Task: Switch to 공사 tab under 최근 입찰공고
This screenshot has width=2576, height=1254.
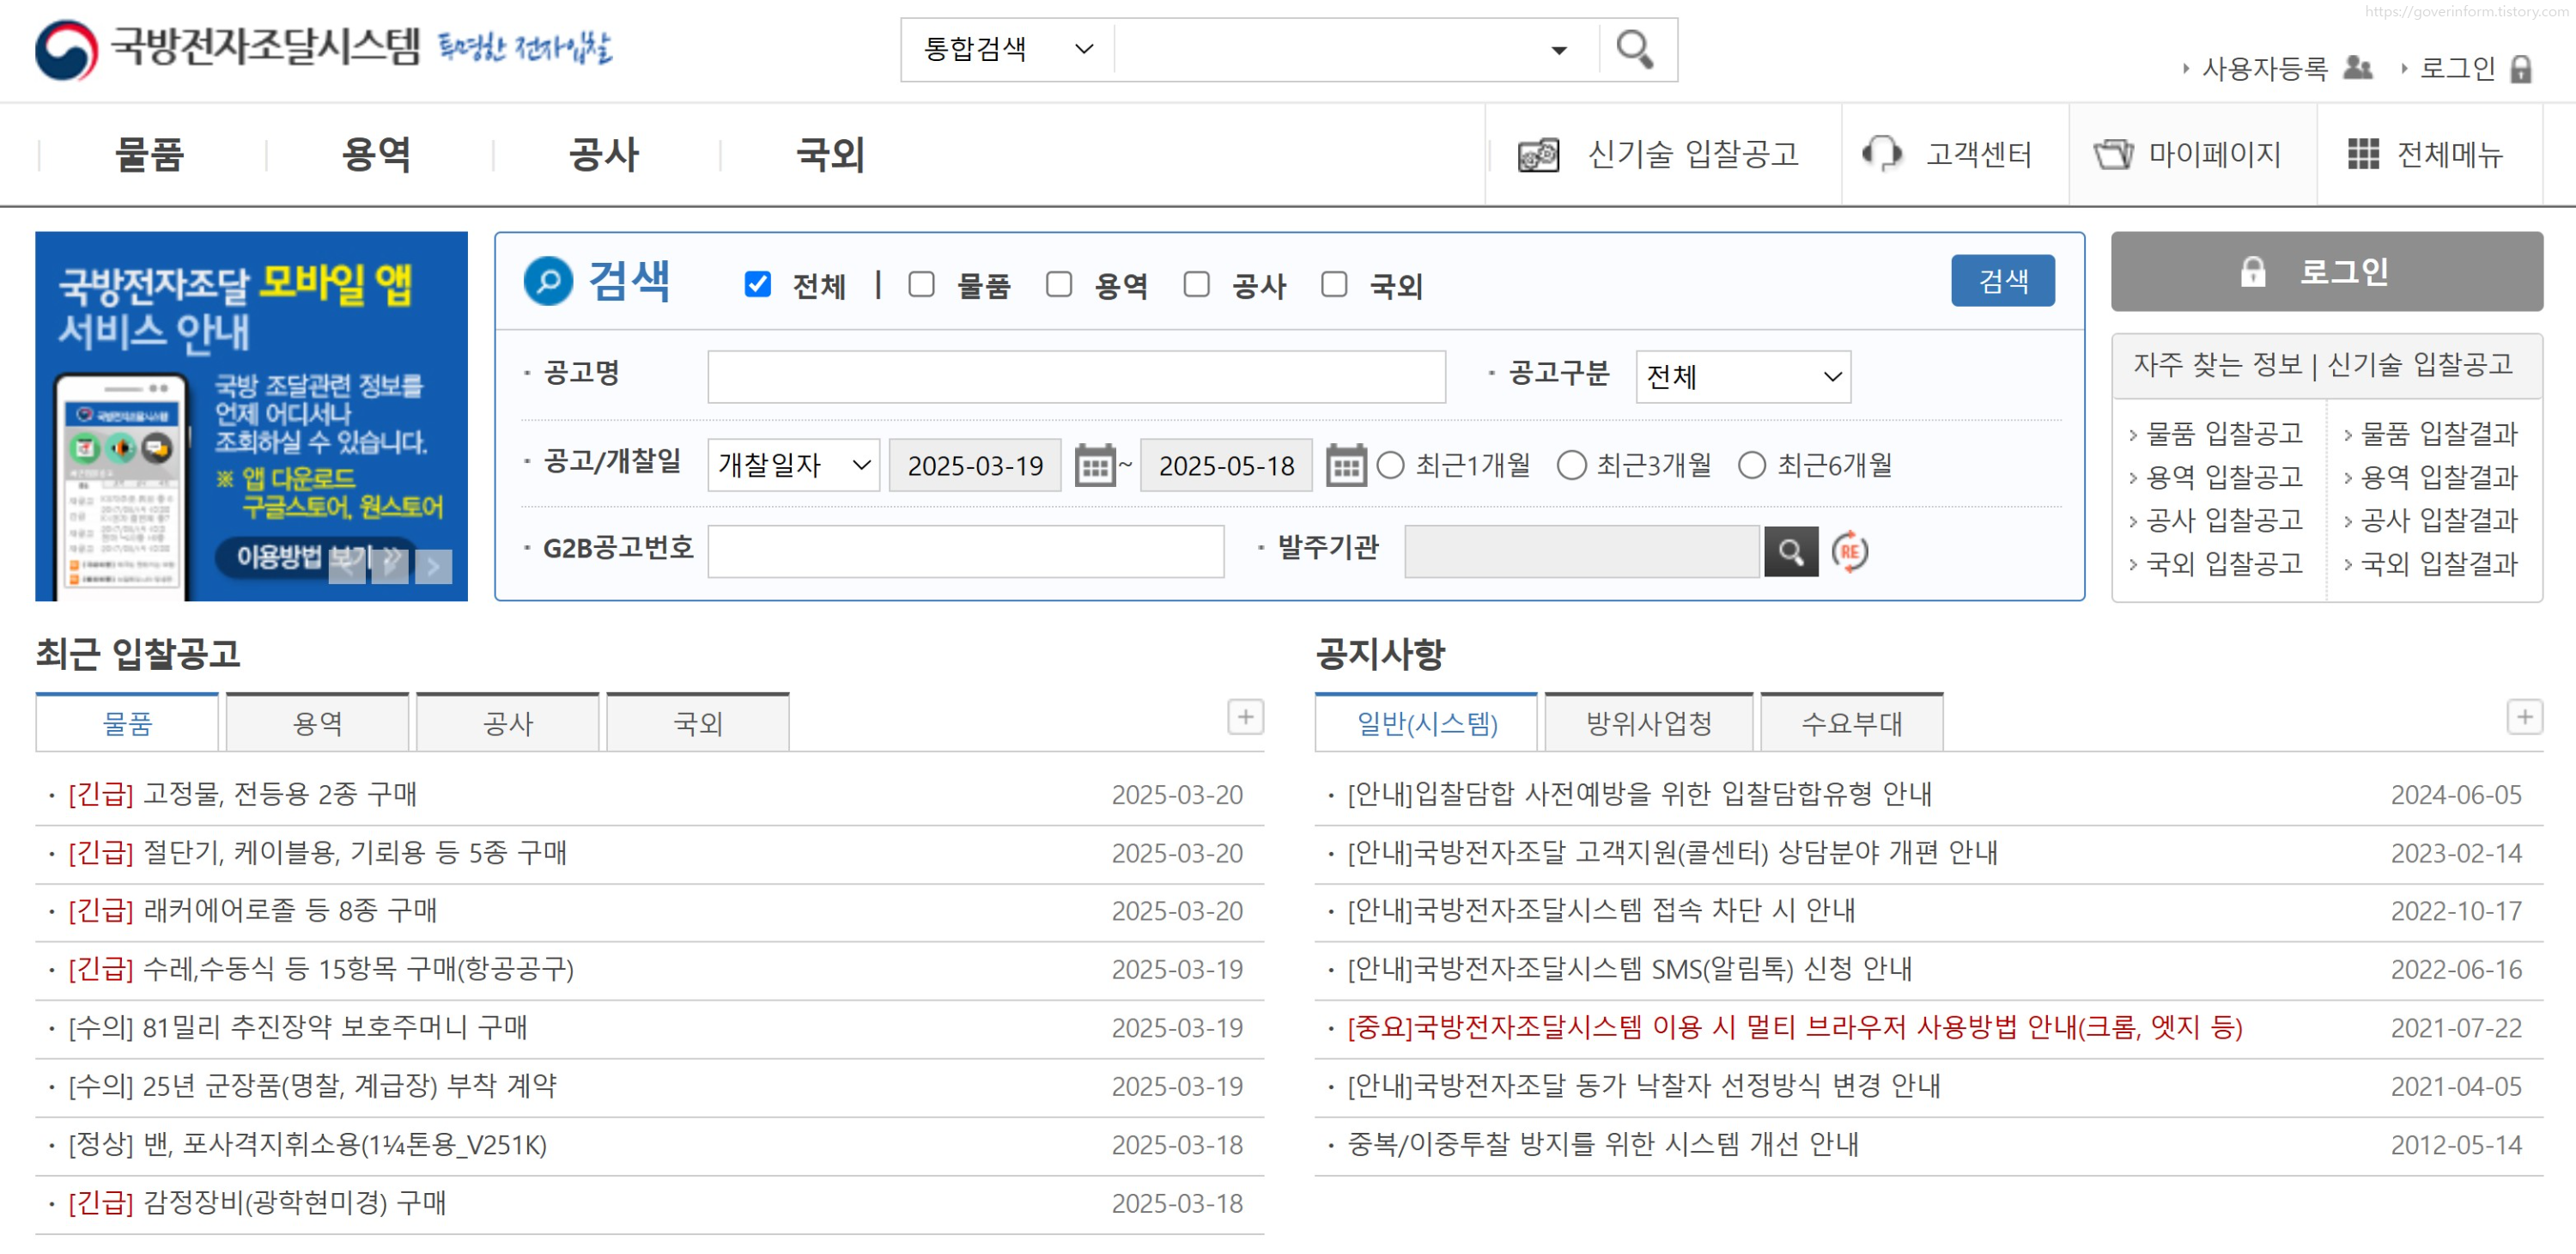Action: 507,723
